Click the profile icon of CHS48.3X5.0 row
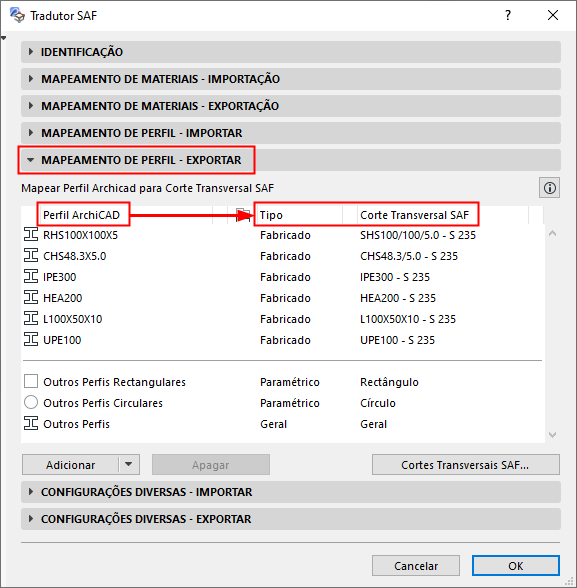Image resolution: width=577 pixels, height=588 pixels. [31, 256]
